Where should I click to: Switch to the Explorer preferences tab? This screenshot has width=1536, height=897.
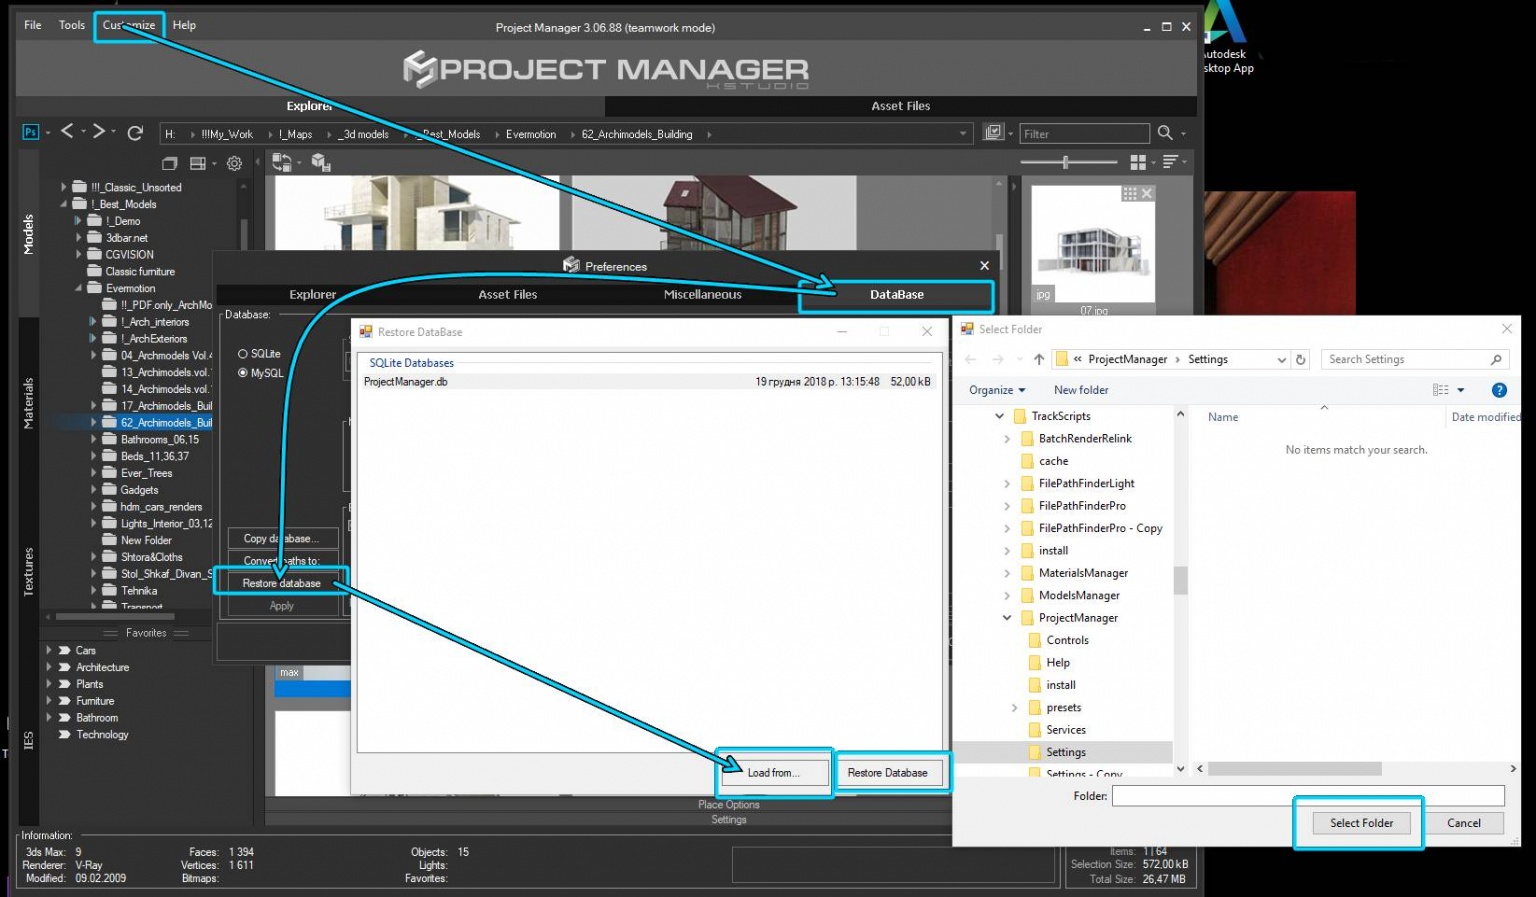[x=312, y=295]
